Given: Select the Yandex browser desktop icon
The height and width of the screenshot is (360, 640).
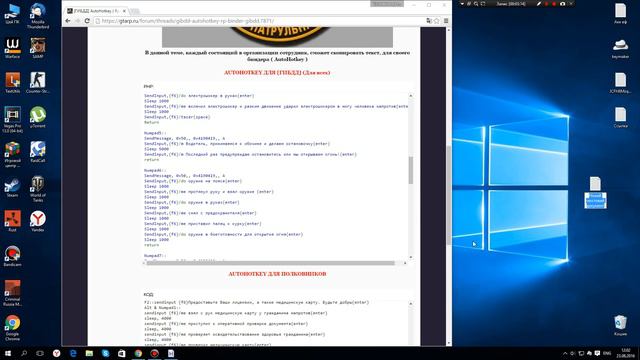Looking at the screenshot, I should point(38,222).
